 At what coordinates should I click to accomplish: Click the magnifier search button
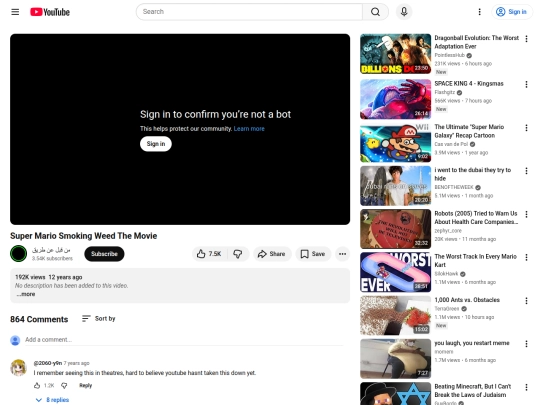point(375,12)
